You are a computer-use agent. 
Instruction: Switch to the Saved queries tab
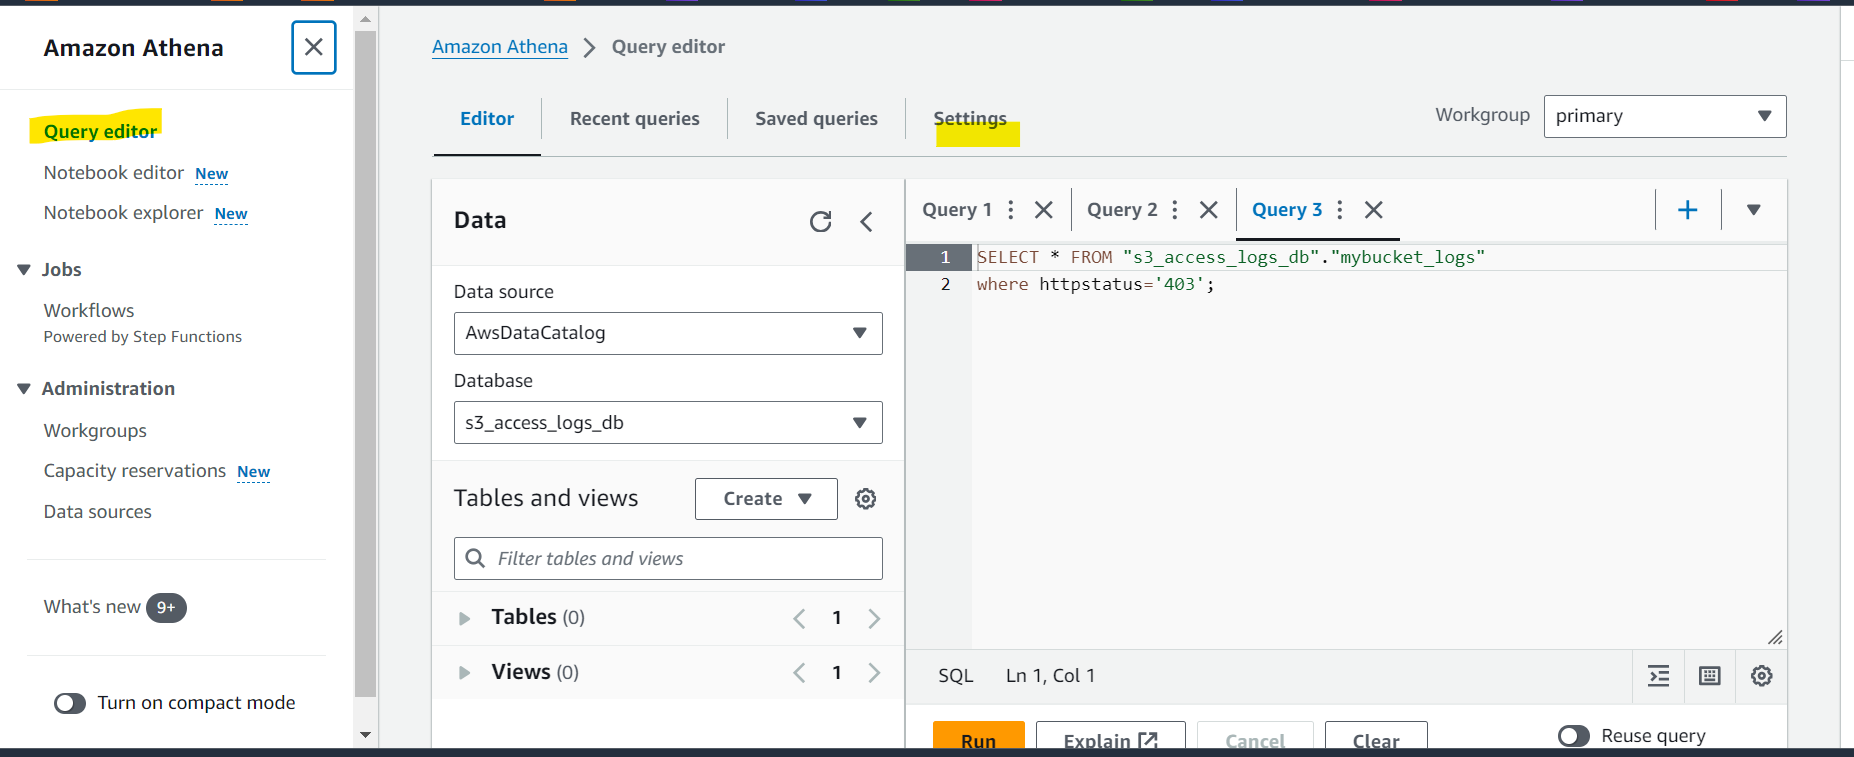[x=816, y=119]
